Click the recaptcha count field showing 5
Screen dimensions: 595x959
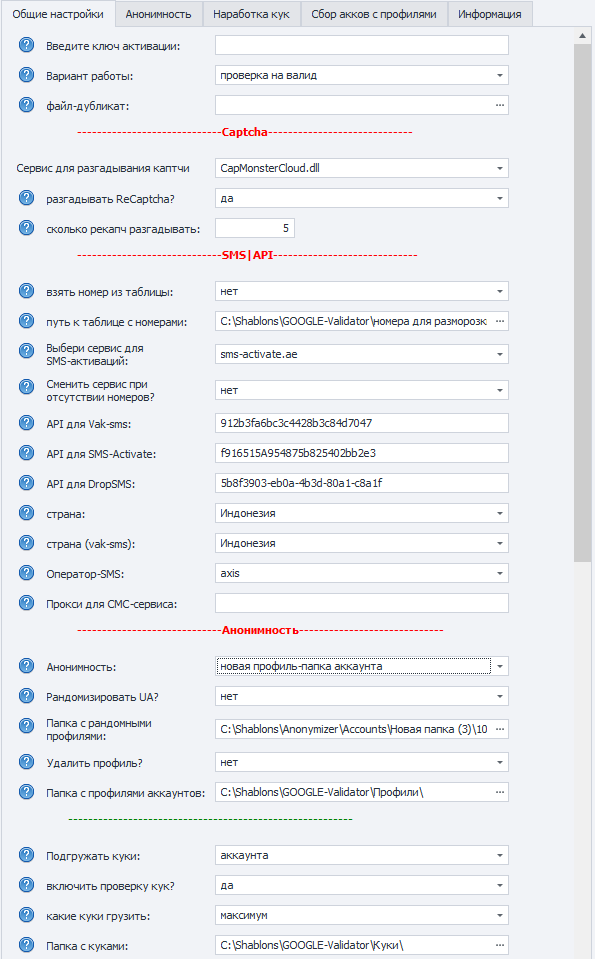point(254,228)
